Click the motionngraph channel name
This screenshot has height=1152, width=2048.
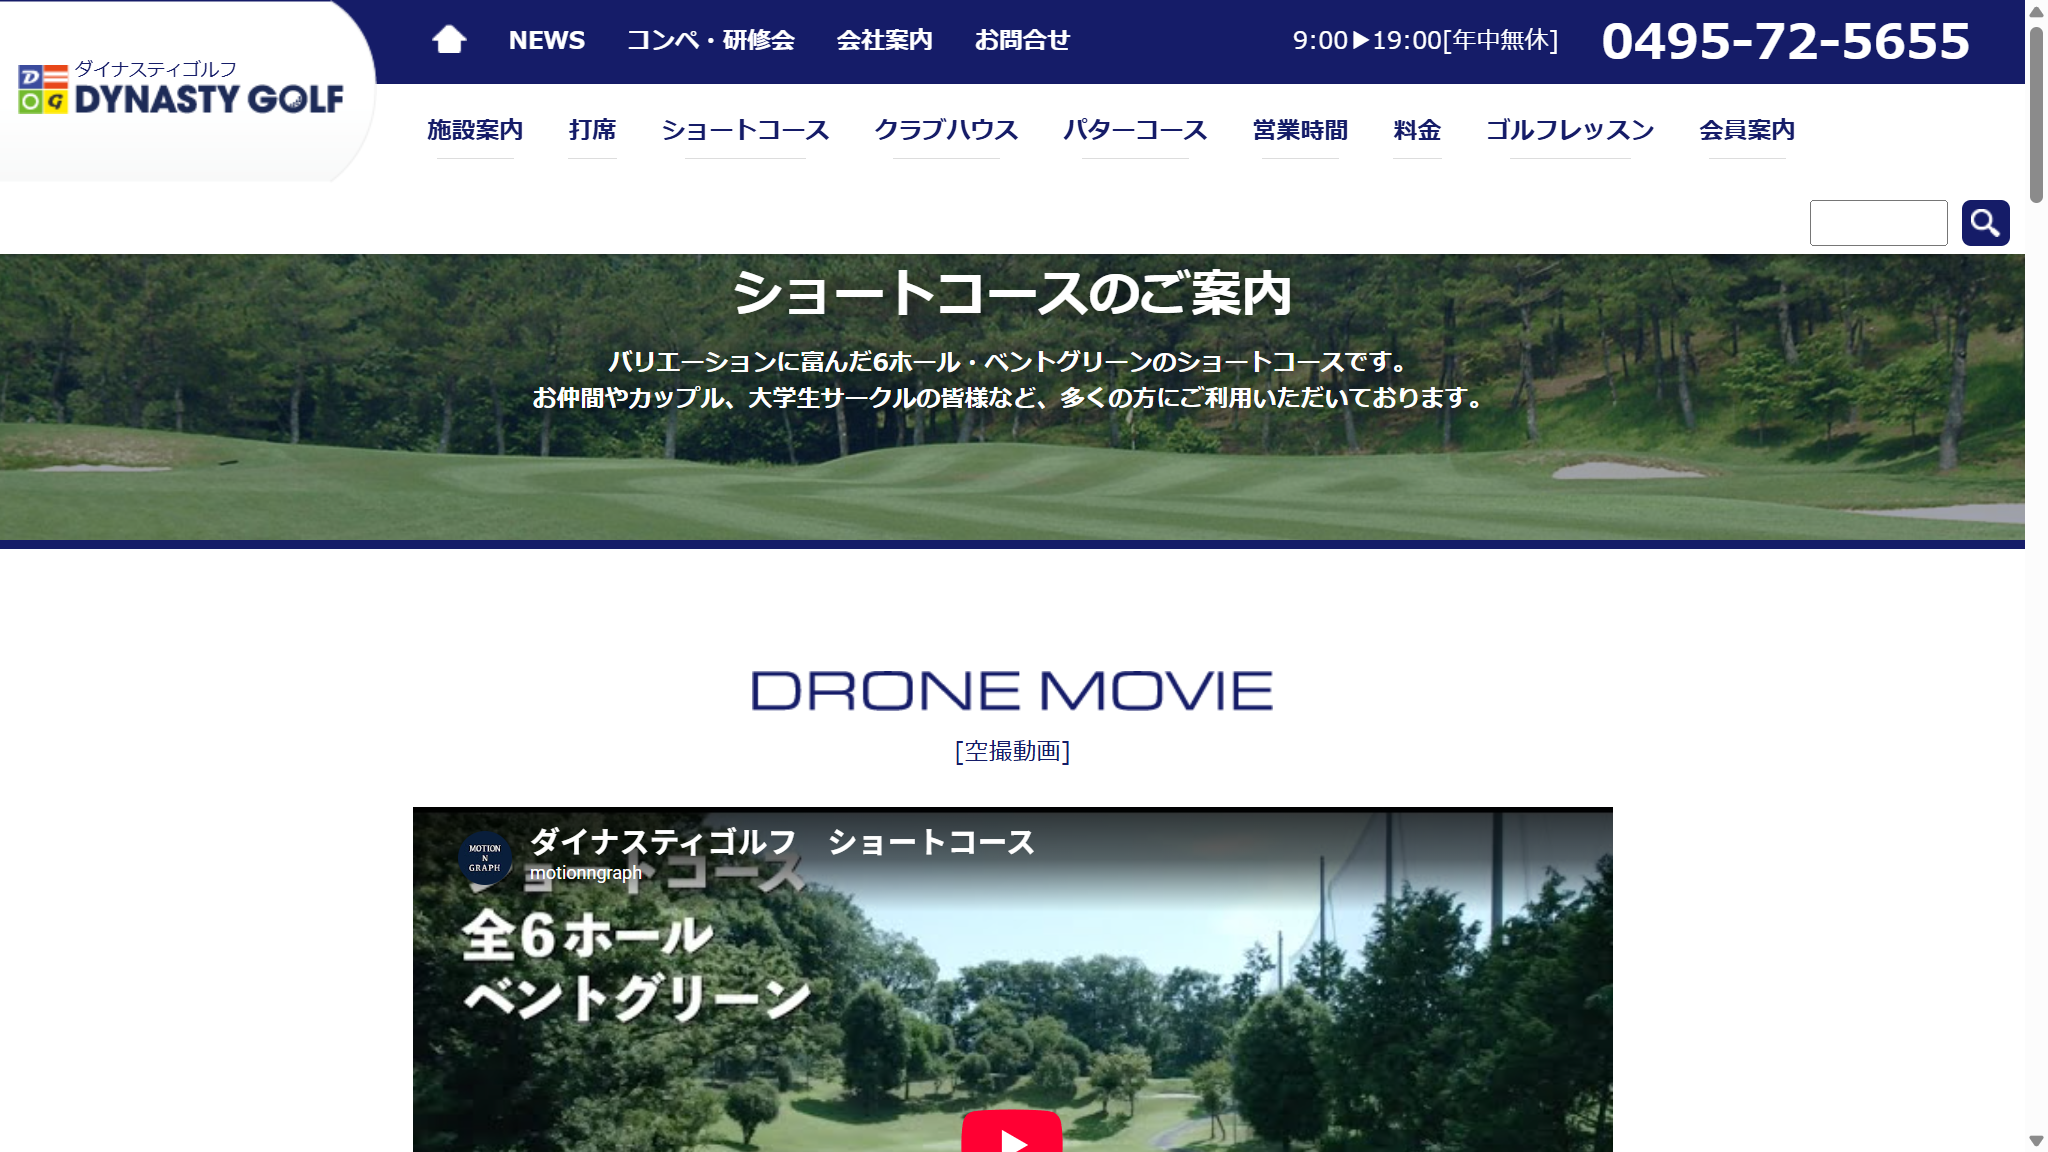pyautogui.click(x=585, y=873)
